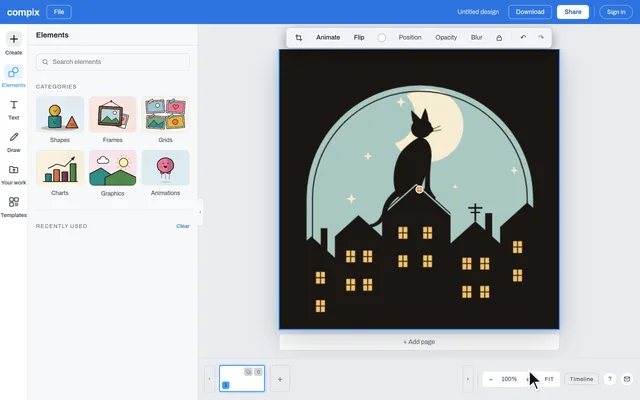This screenshot has height=400, width=640.
Task: Open the Create panel in the sidebar
Action: point(13,44)
